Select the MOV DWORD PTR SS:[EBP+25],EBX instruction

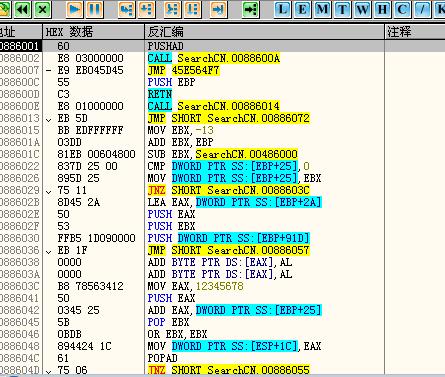(x=234, y=178)
